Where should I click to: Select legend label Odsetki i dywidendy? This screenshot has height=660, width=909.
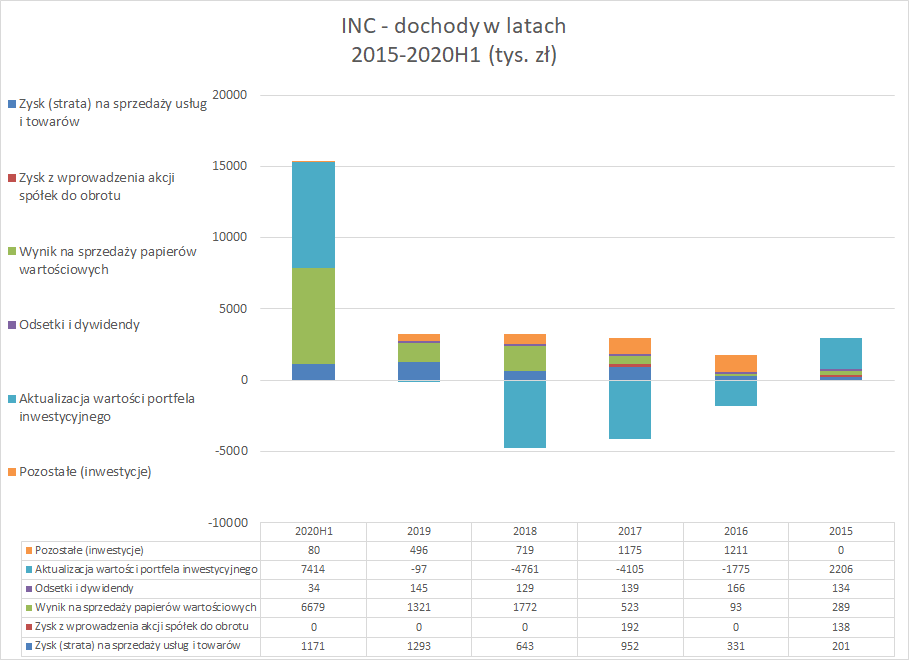click(x=79, y=325)
